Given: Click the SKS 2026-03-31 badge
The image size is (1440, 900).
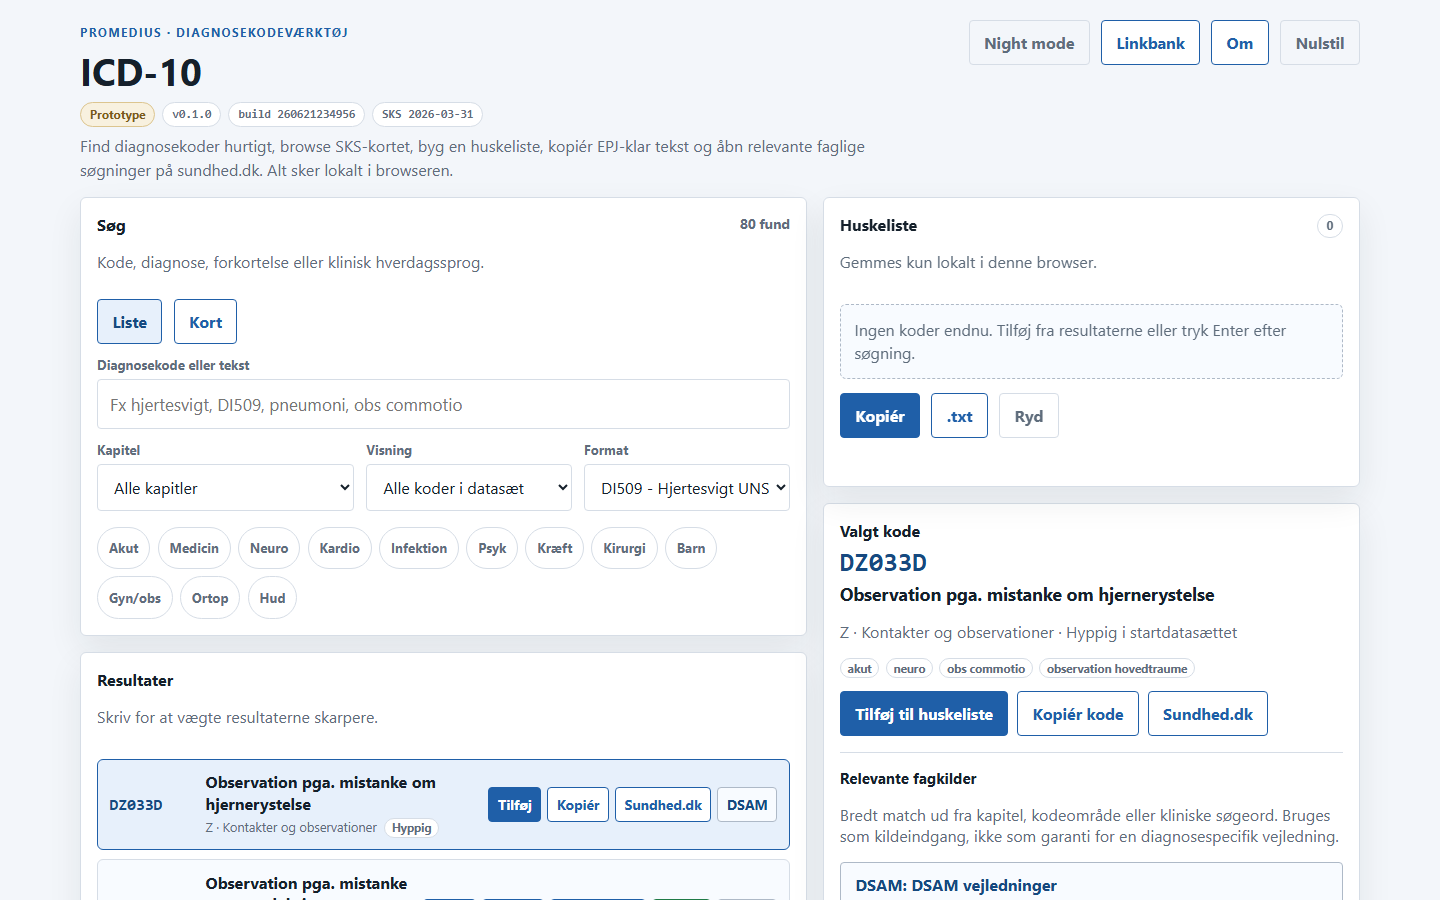Looking at the screenshot, I should tap(428, 114).
